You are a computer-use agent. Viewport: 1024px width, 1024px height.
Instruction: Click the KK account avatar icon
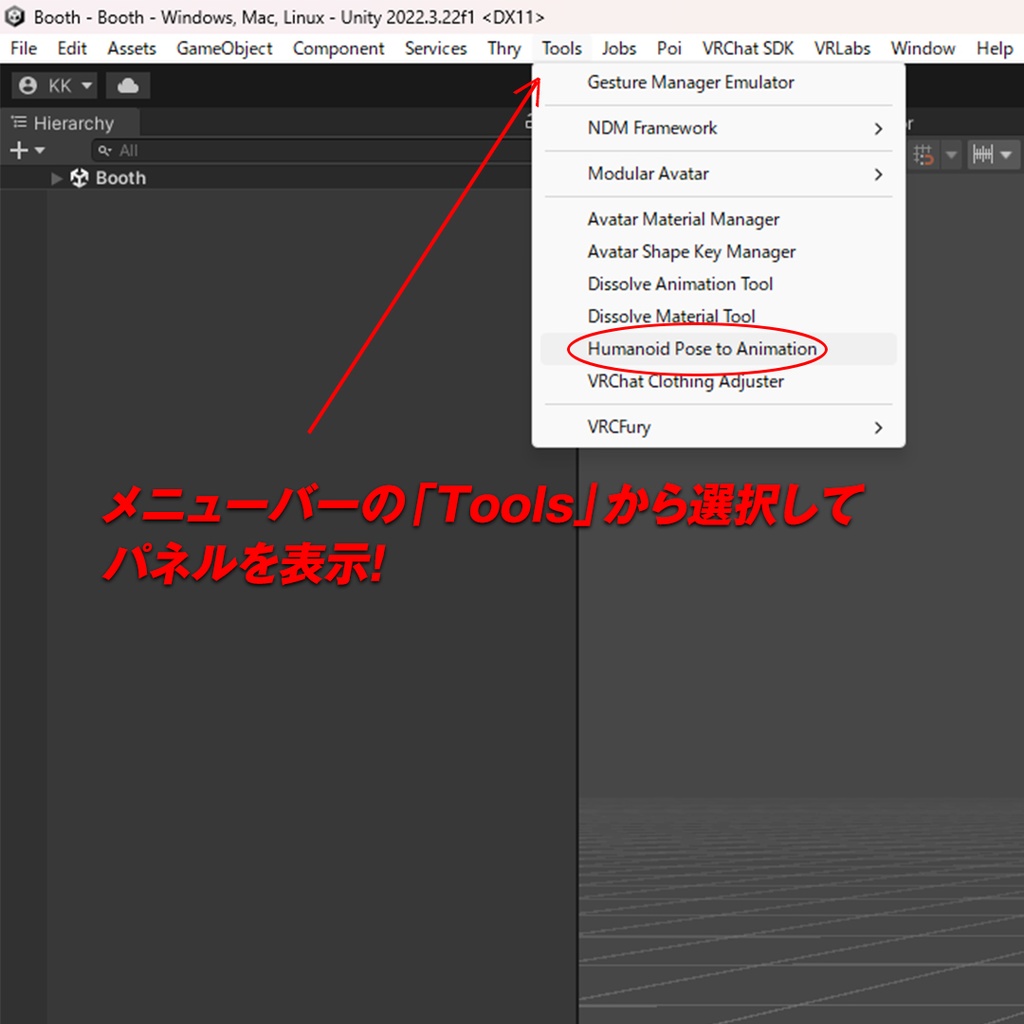click(28, 85)
